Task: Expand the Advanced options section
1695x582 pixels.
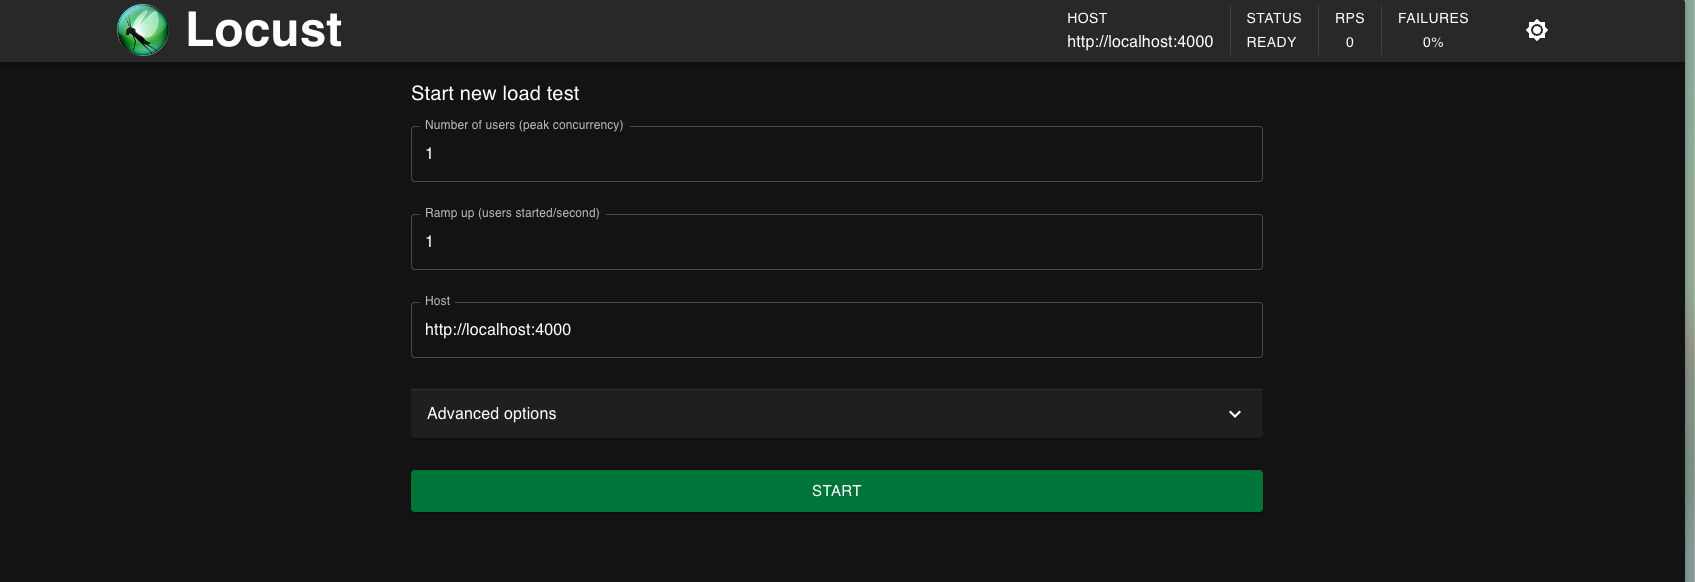Action: pyautogui.click(x=836, y=413)
